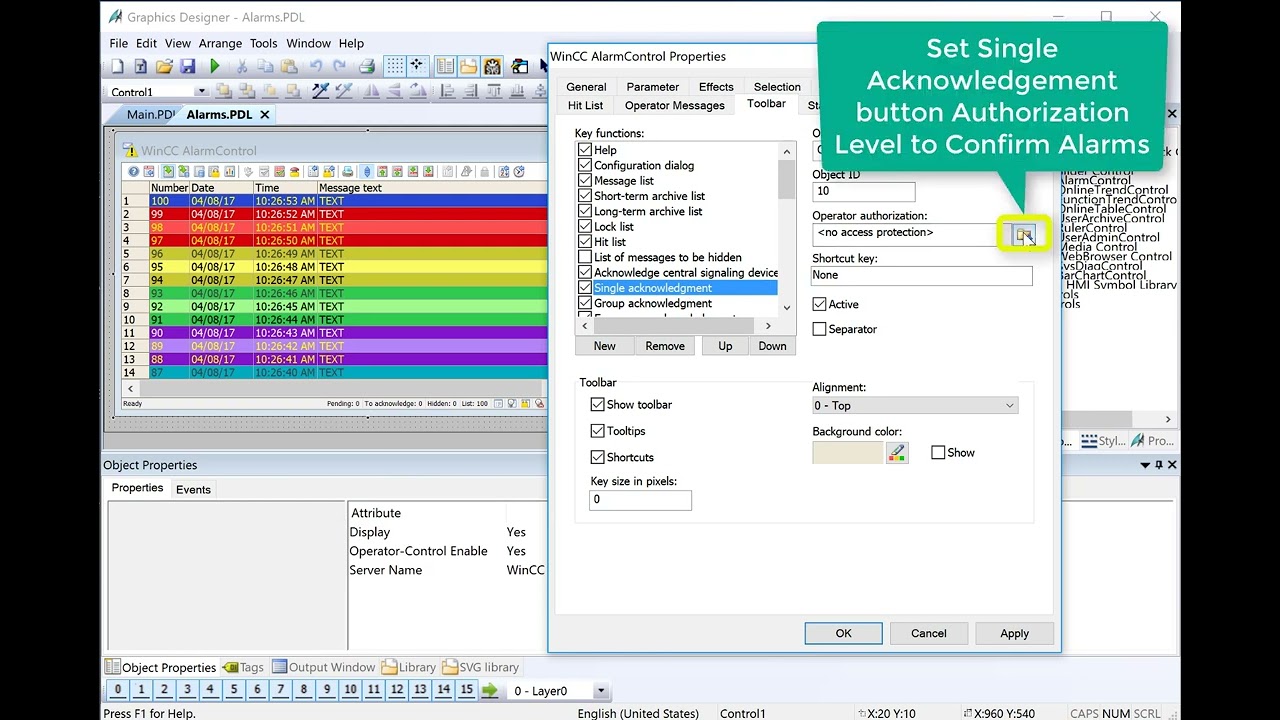Toggle Lock list key function checkbox
This screenshot has width=1280, height=720.
pos(585,227)
